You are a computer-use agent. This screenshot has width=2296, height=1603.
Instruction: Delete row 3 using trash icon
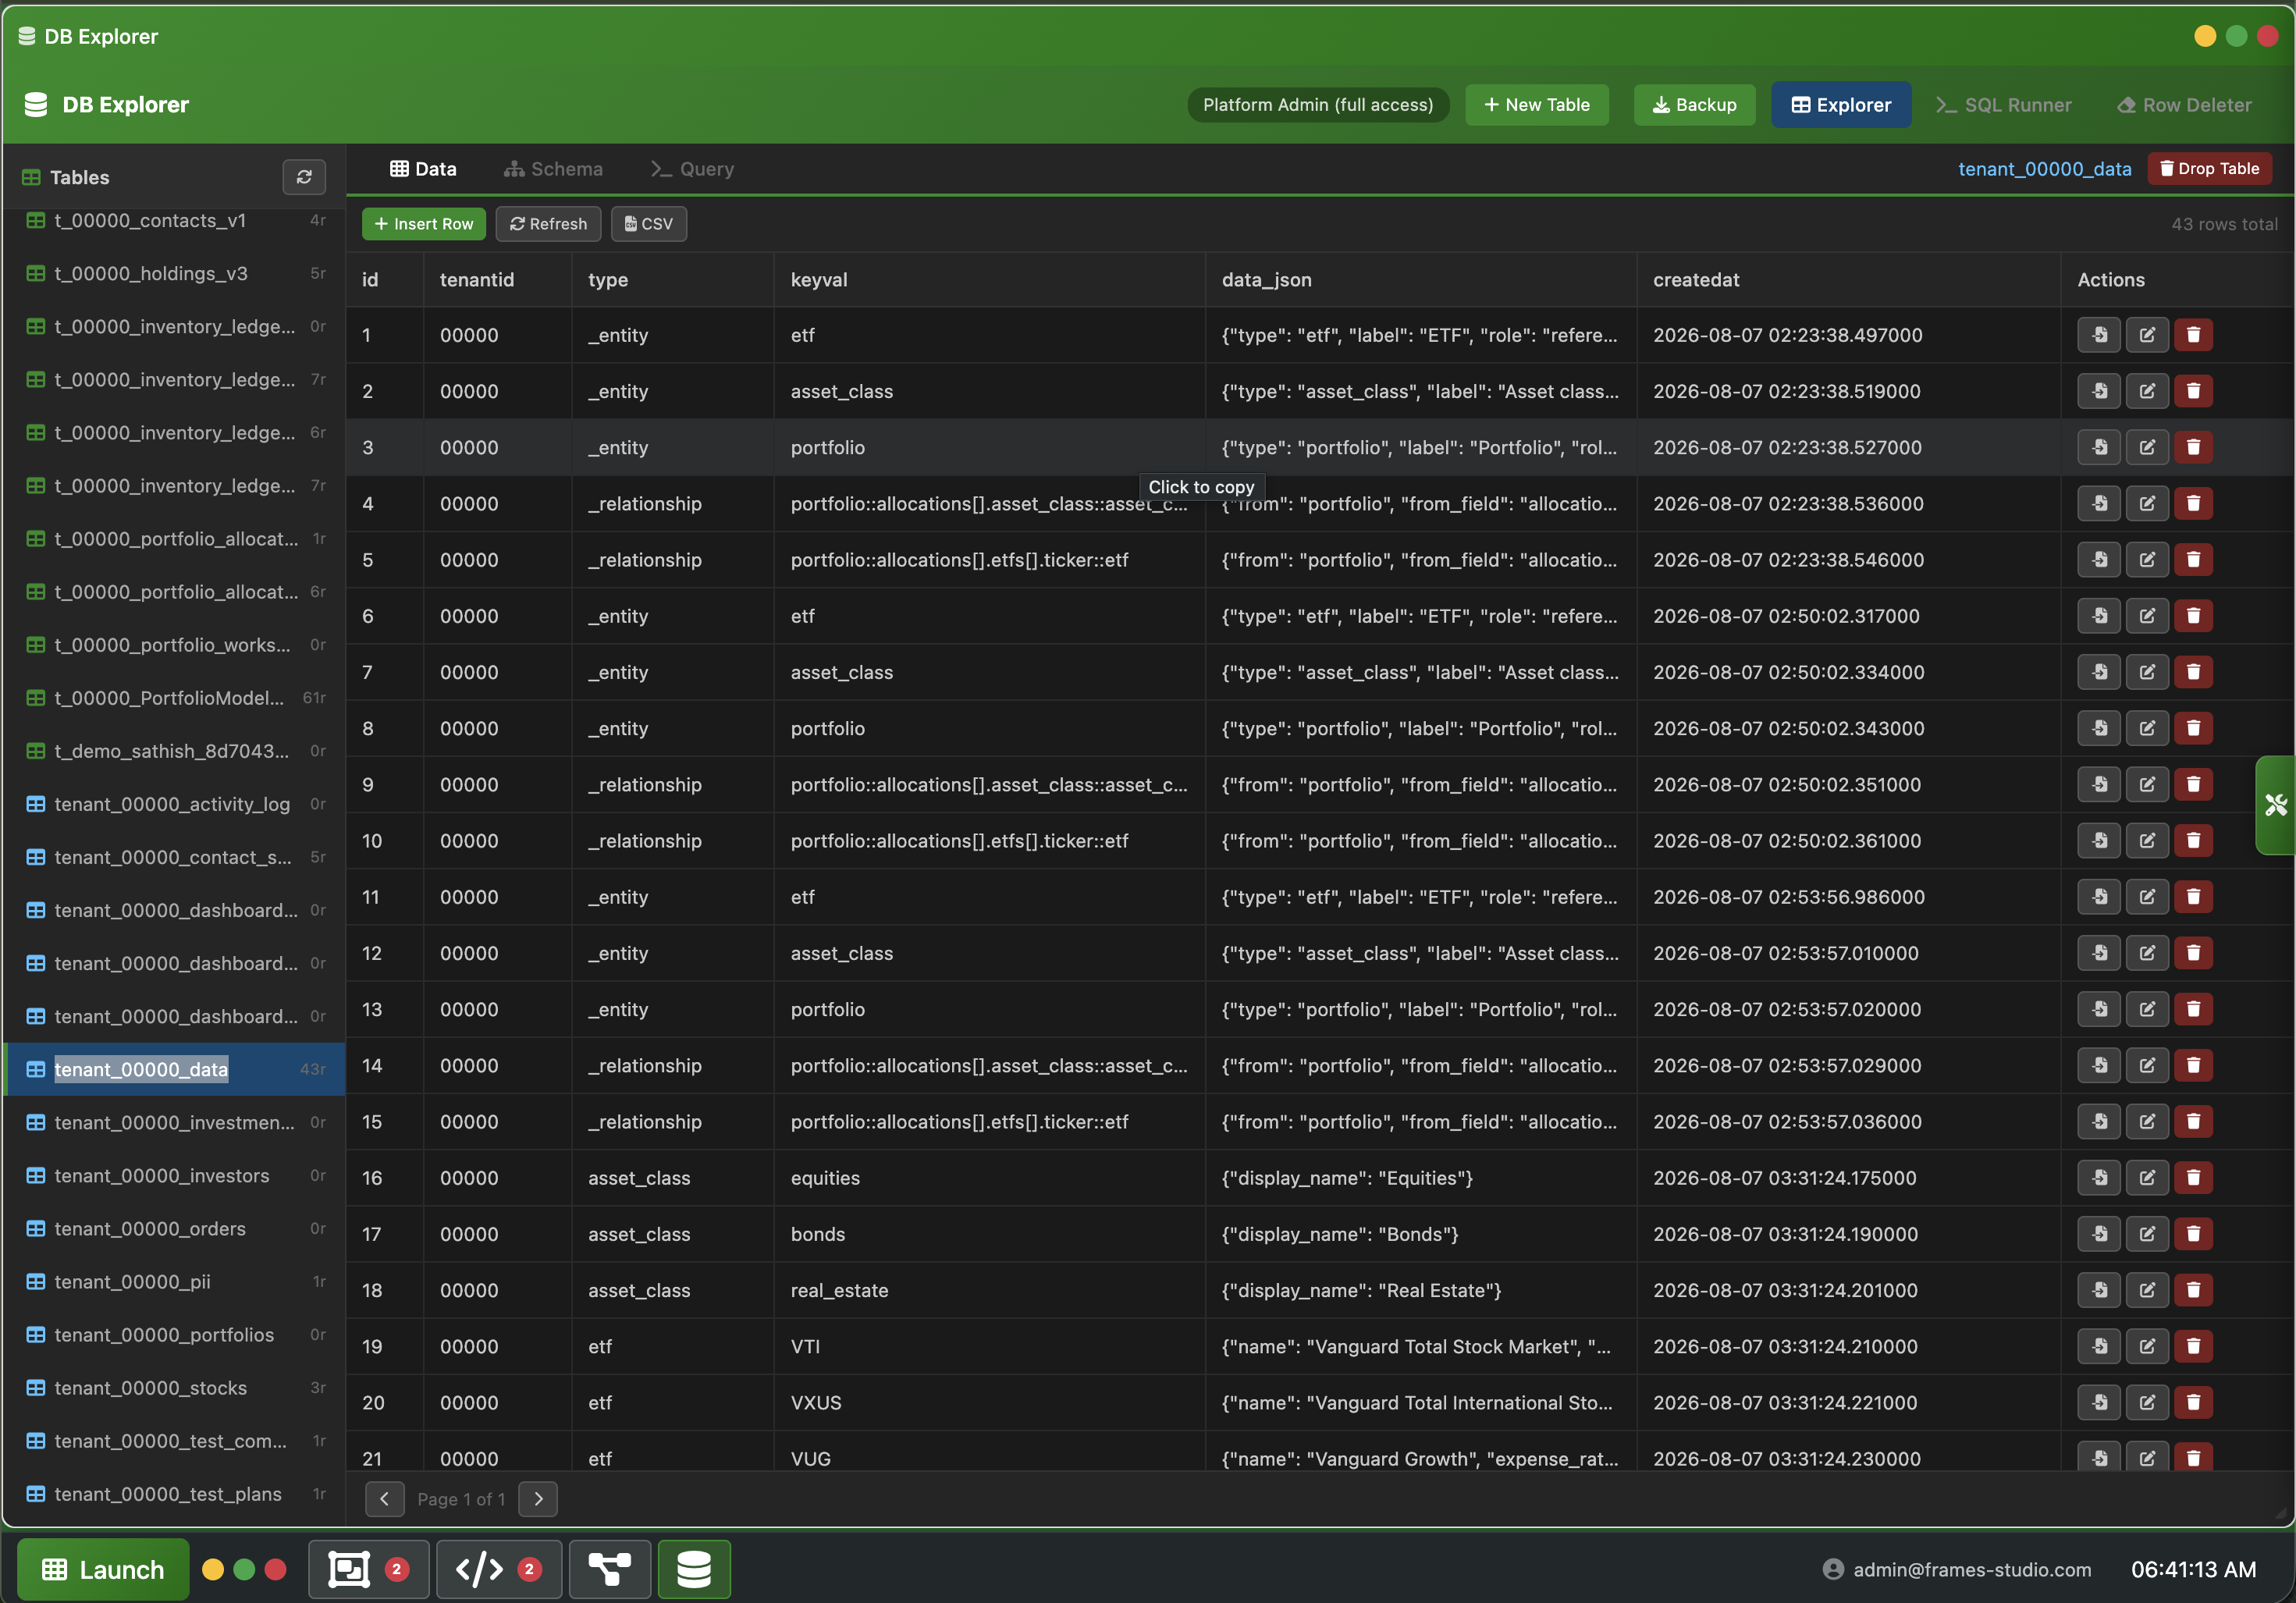pyautogui.click(x=2193, y=447)
